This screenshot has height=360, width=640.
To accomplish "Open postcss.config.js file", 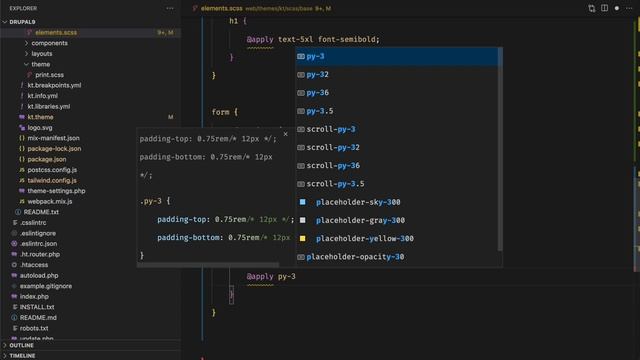I will (52, 170).
